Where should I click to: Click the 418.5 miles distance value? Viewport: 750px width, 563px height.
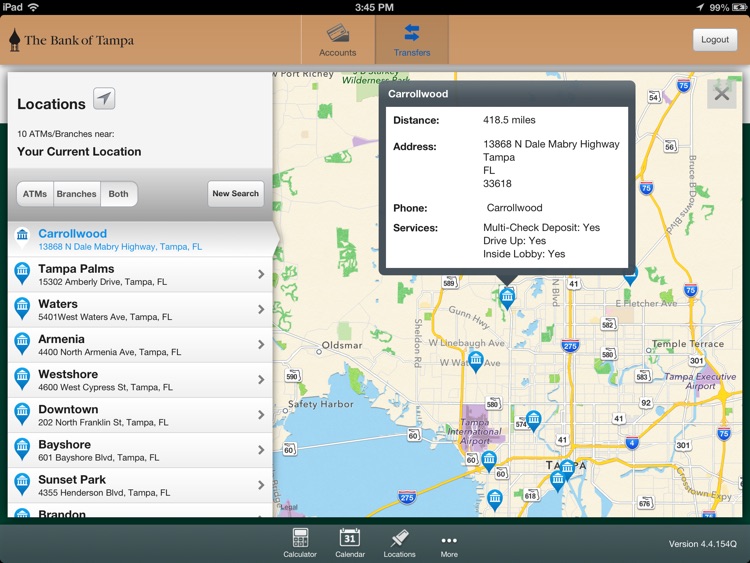tap(509, 120)
